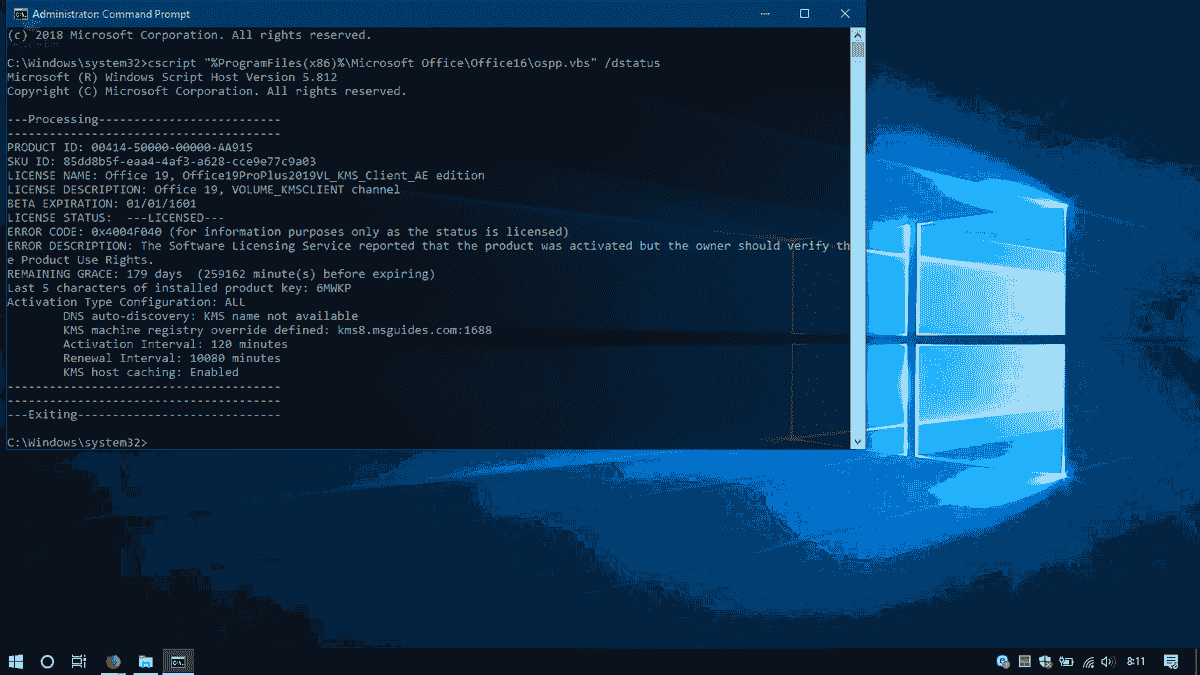
Task: Open File Explorer from the taskbar
Action: [146, 661]
